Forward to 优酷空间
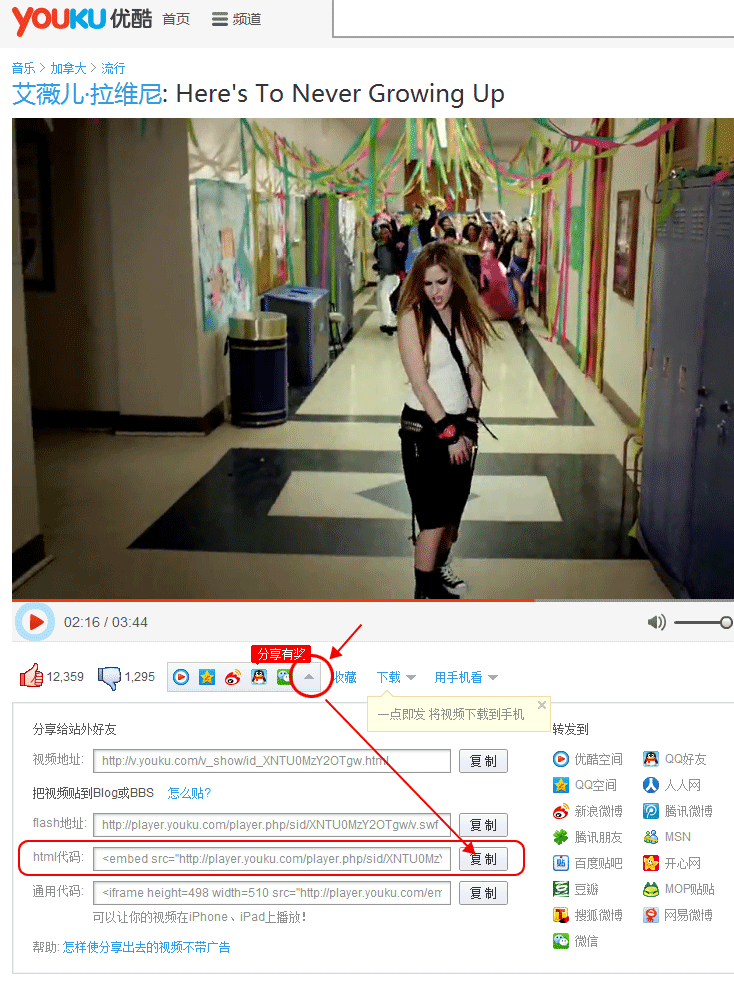The width and height of the screenshot is (734, 983). (587, 759)
